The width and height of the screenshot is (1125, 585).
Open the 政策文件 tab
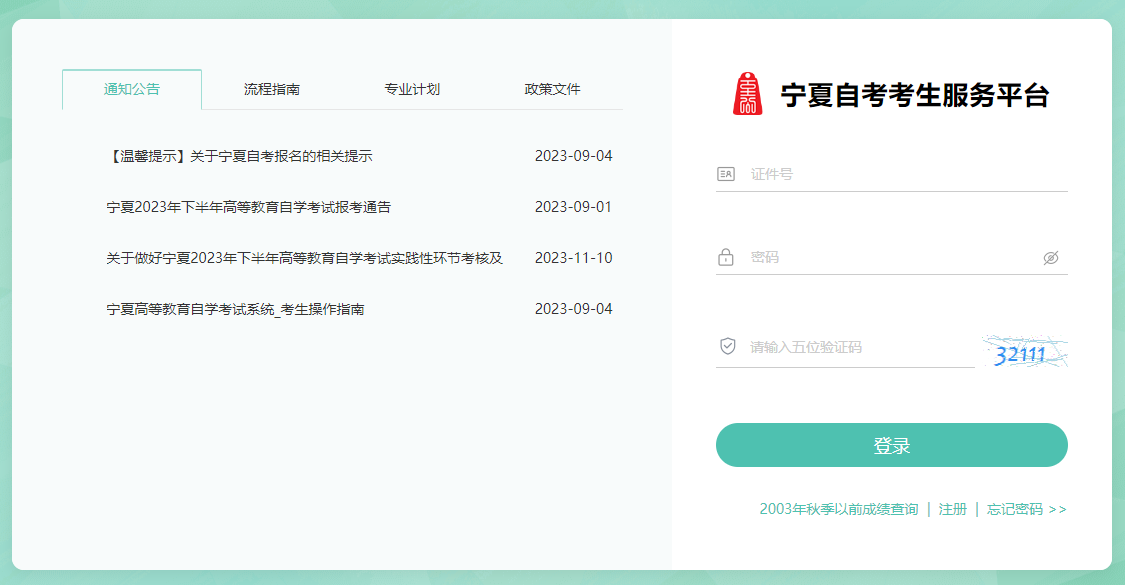(549, 88)
